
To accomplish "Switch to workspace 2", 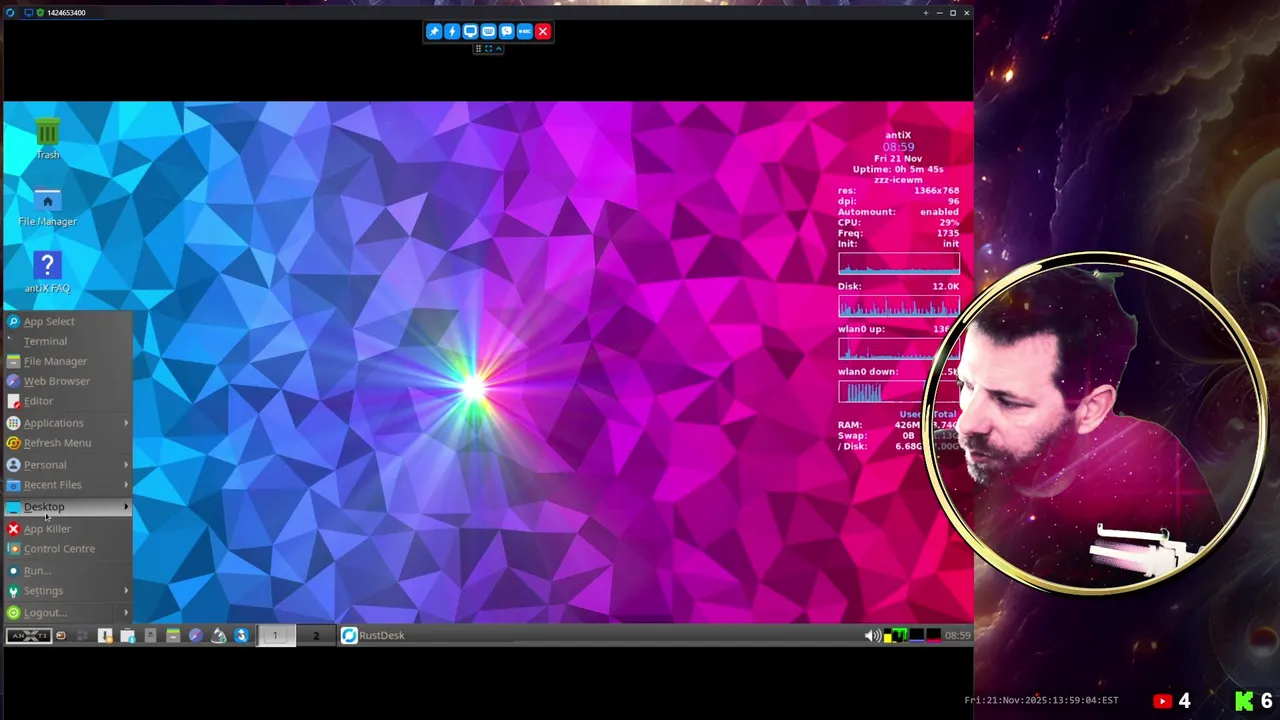I will (x=316, y=635).
